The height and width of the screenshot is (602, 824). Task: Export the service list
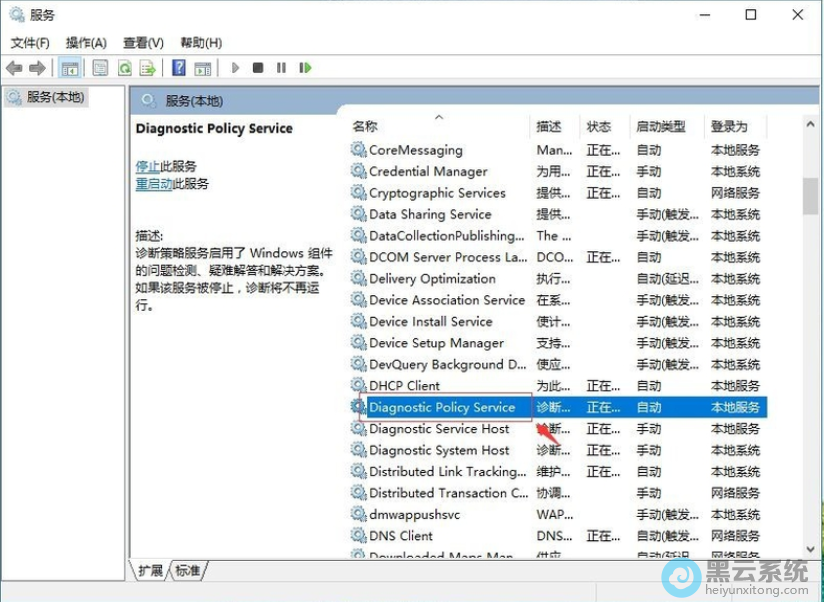(x=148, y=67)
